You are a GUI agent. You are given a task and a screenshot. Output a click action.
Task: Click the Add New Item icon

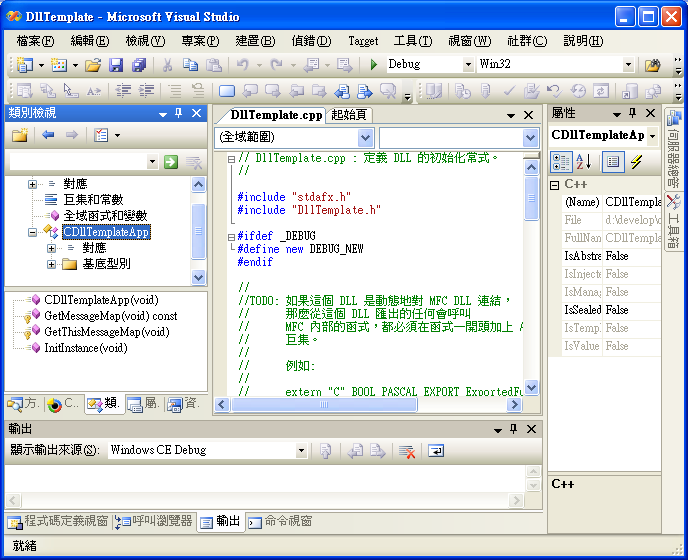pyautogui.click(x=59, y=65)
